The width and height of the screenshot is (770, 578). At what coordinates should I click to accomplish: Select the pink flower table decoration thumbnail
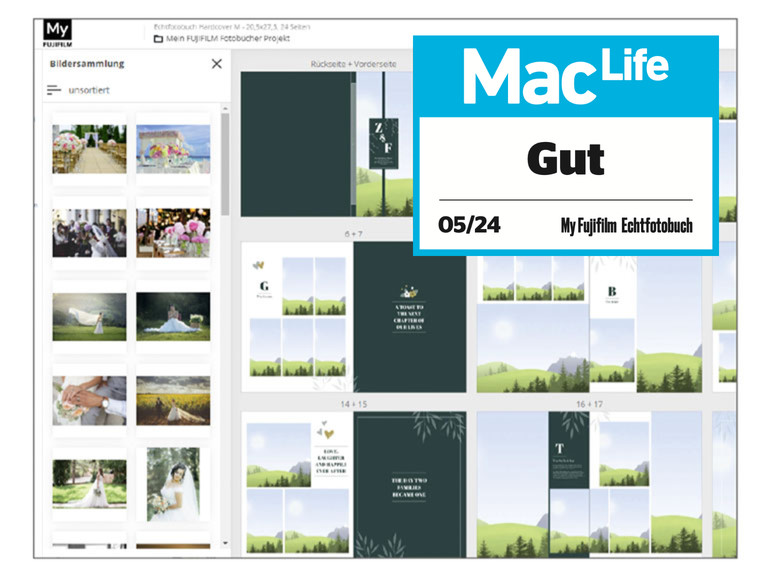point(173,233)
